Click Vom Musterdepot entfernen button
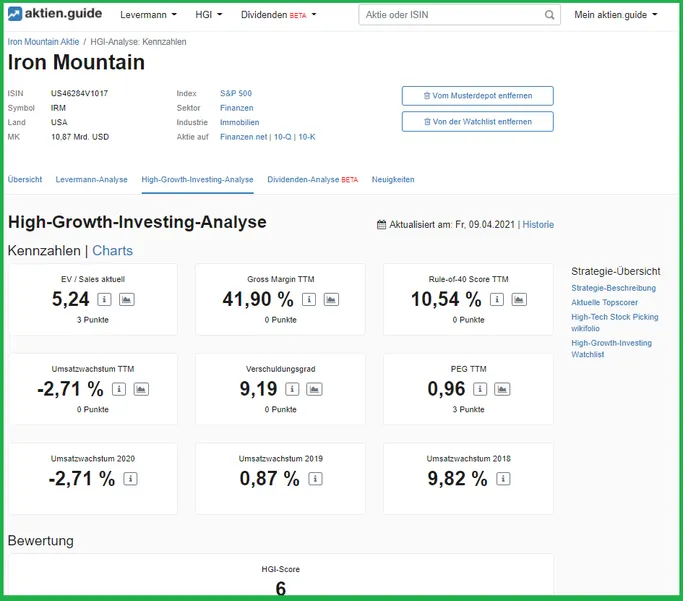The width and height of the screenshot is (683, 601). (x=478, y=96)
